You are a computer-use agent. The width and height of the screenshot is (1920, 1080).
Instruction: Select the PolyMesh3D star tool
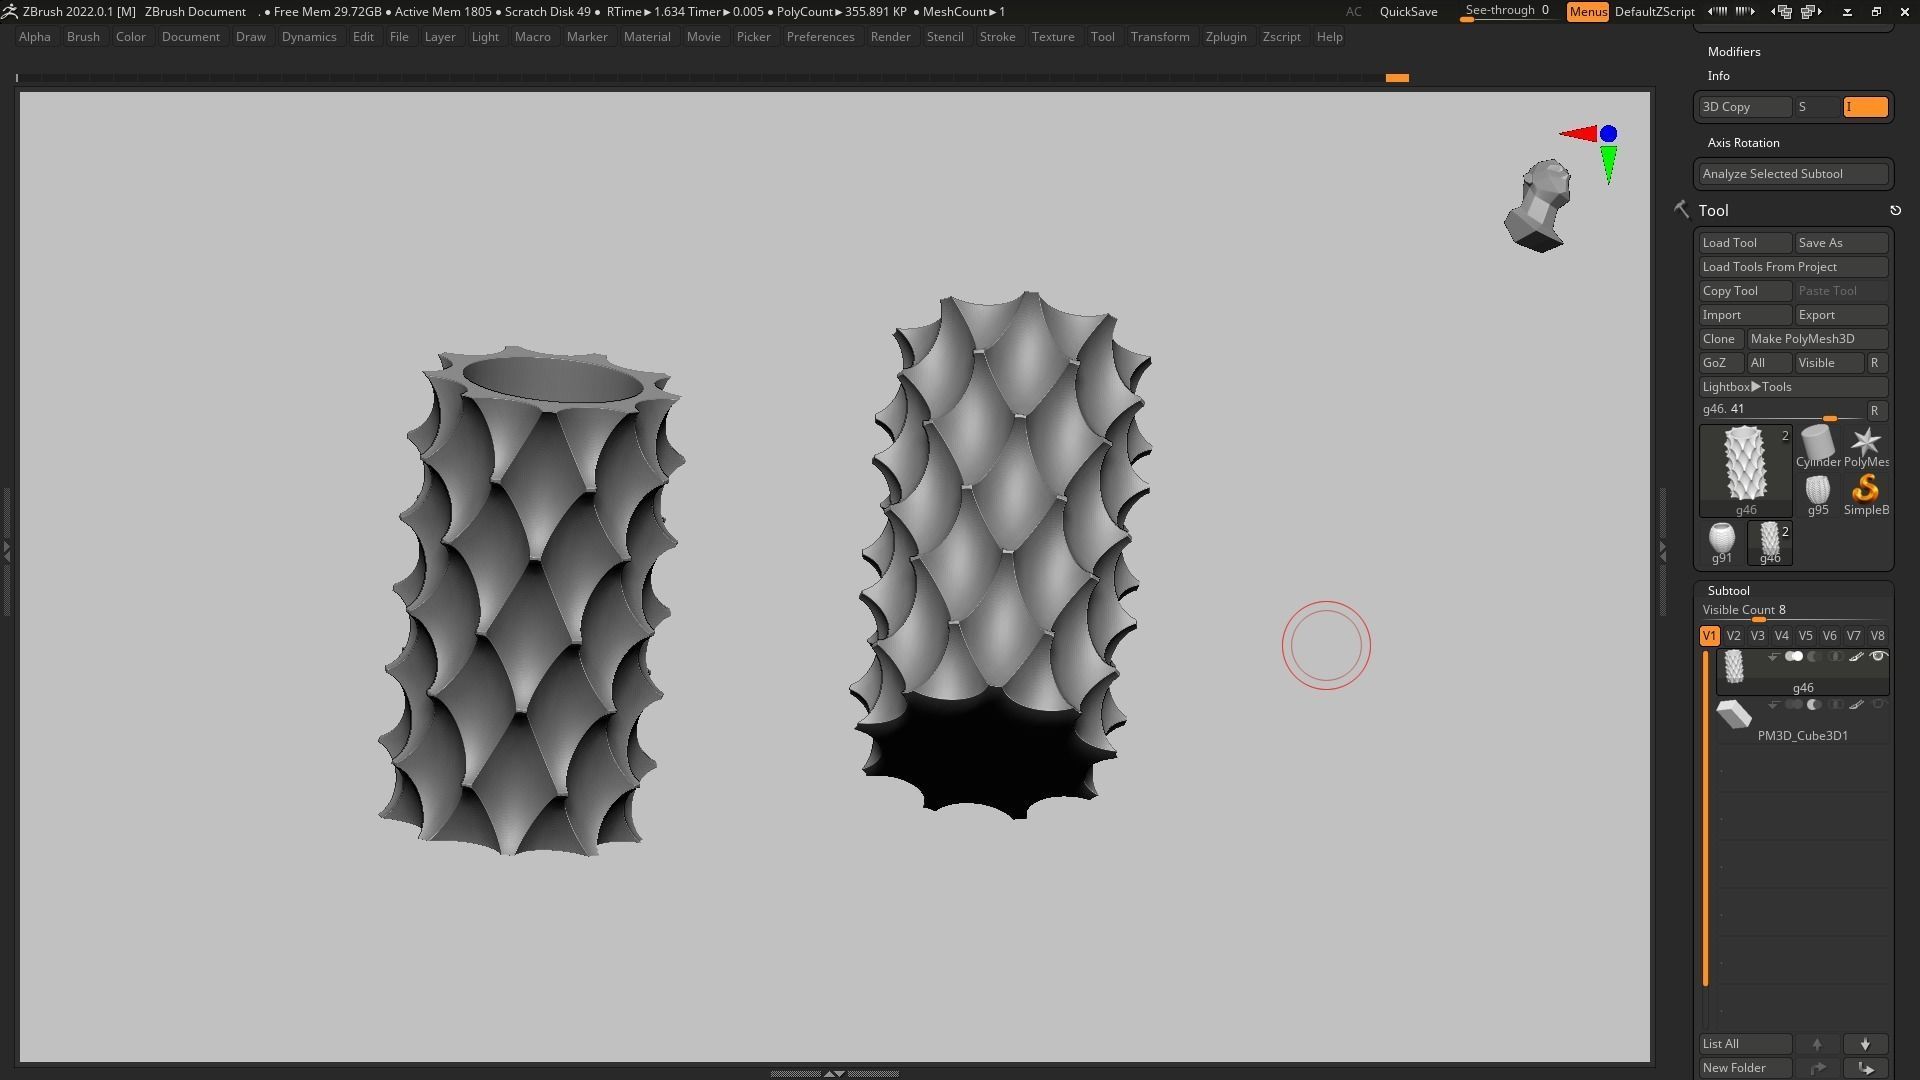[x=1865, y=442]
